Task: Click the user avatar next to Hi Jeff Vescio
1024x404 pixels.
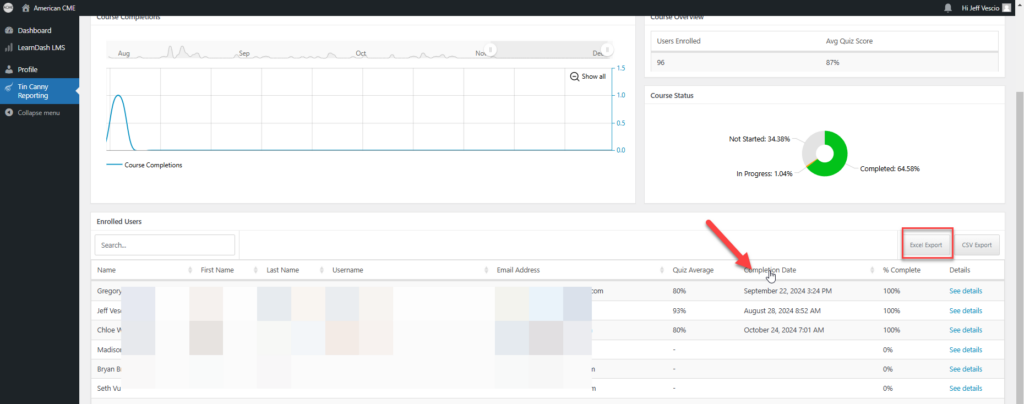Action: pyautogui.click(x=1006, y=8)
